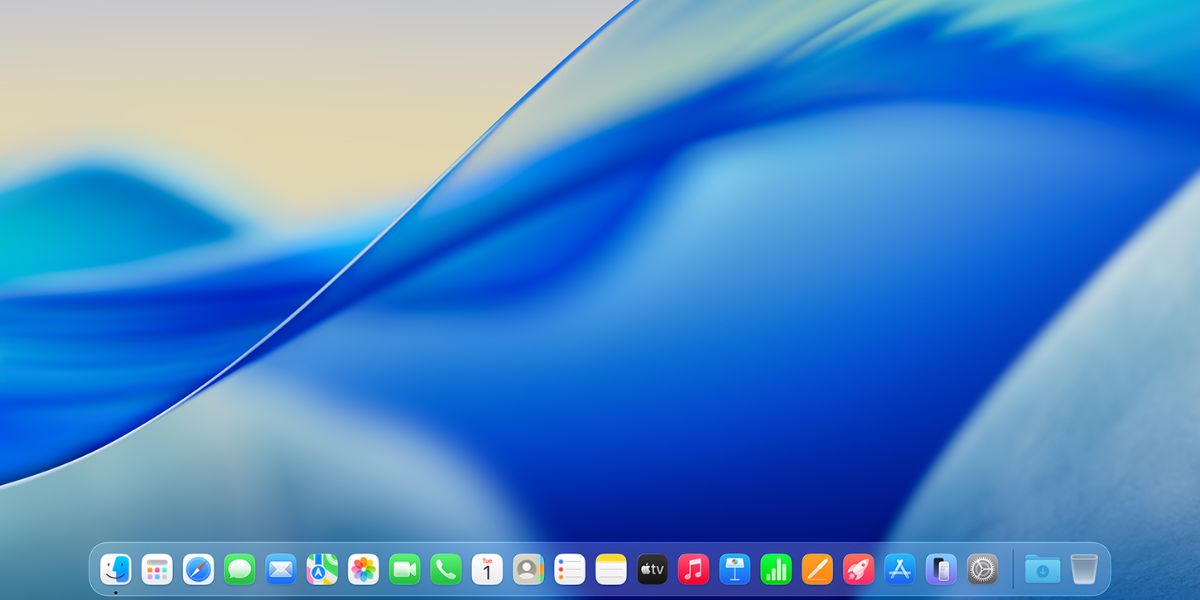
Task: Open the Calendar app icon
Action: [487, 569]
